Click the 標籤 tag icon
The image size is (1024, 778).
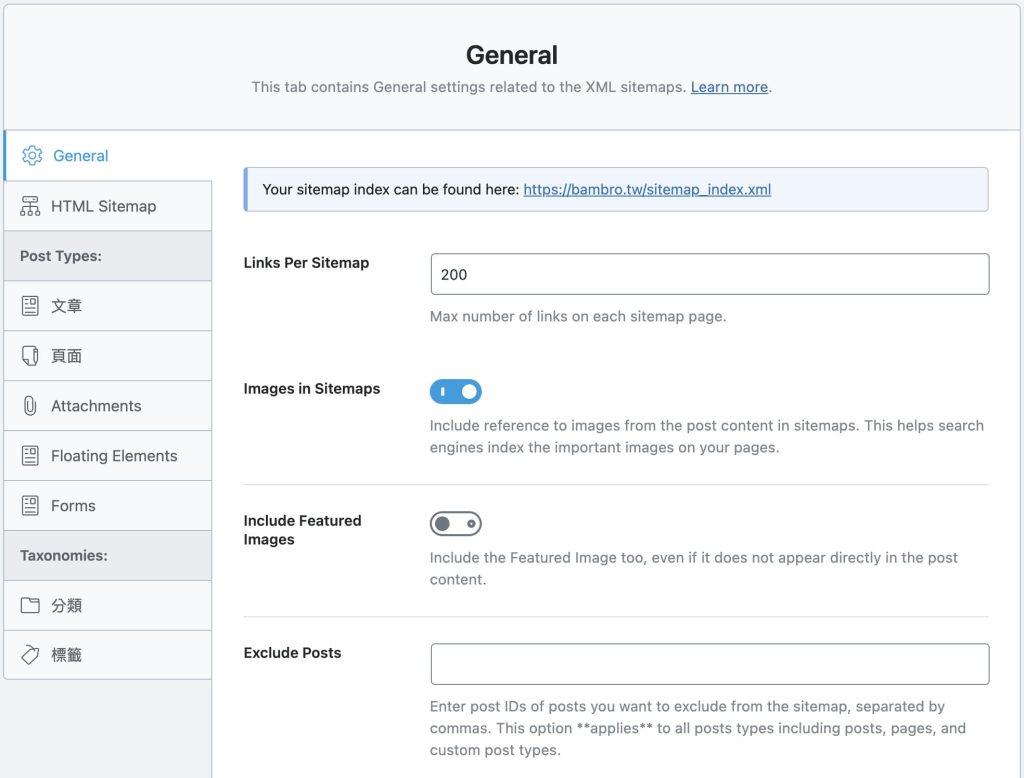point(30,656)
